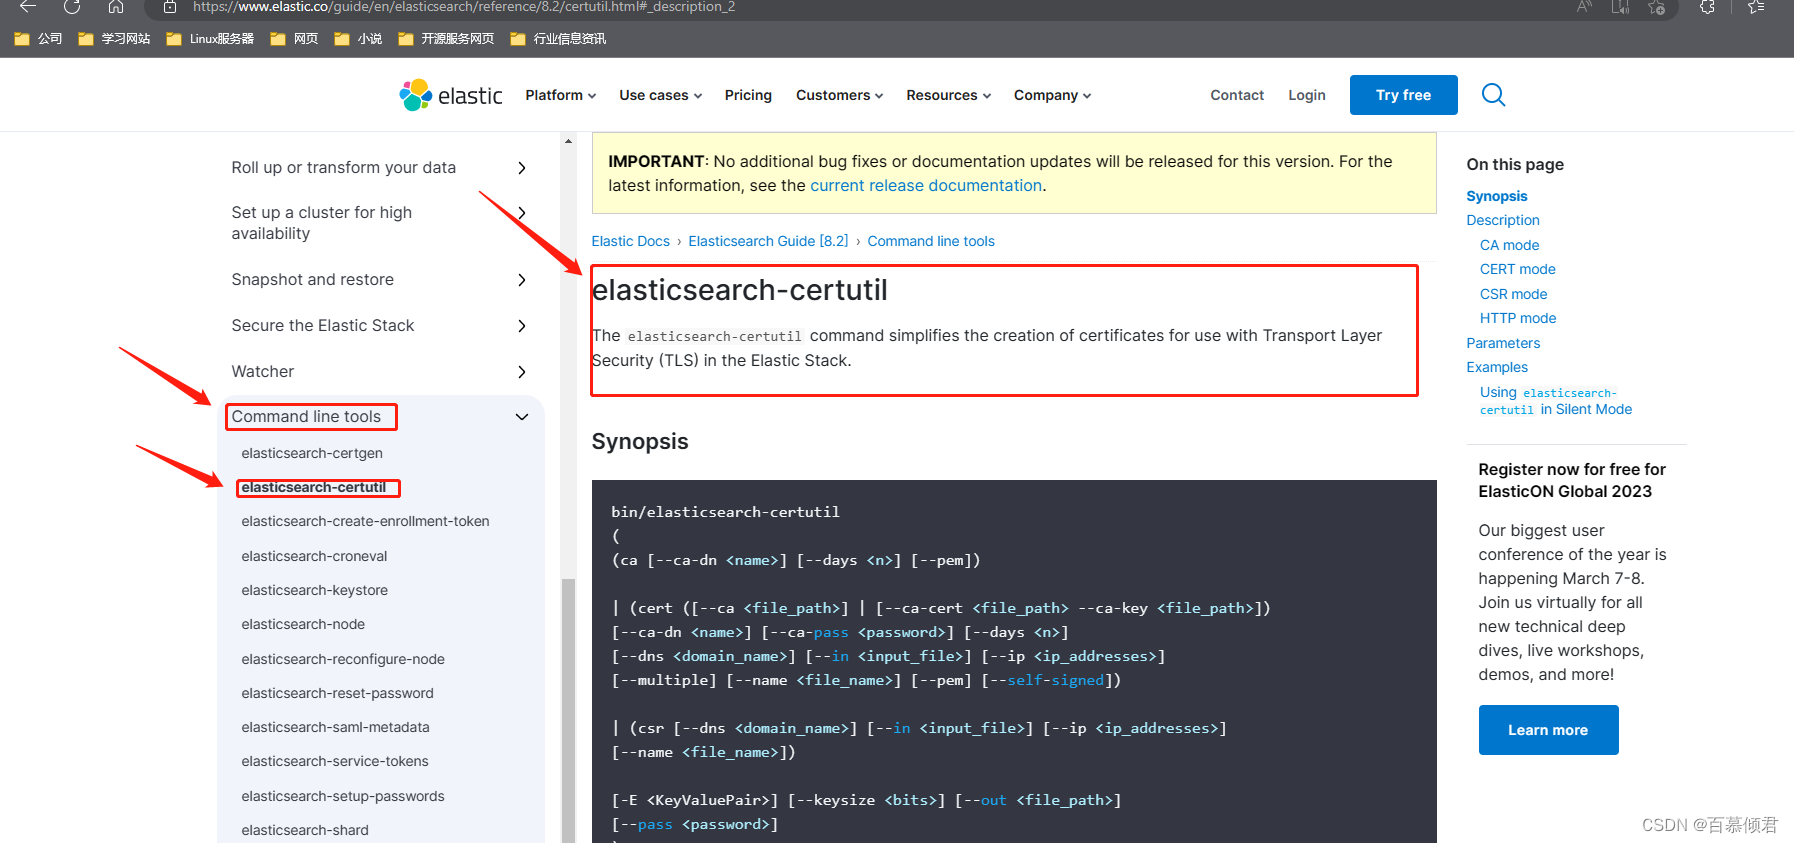Screen dimensions: 1794x843
Task: Open the Customers menu
Action: click(840, 95)
